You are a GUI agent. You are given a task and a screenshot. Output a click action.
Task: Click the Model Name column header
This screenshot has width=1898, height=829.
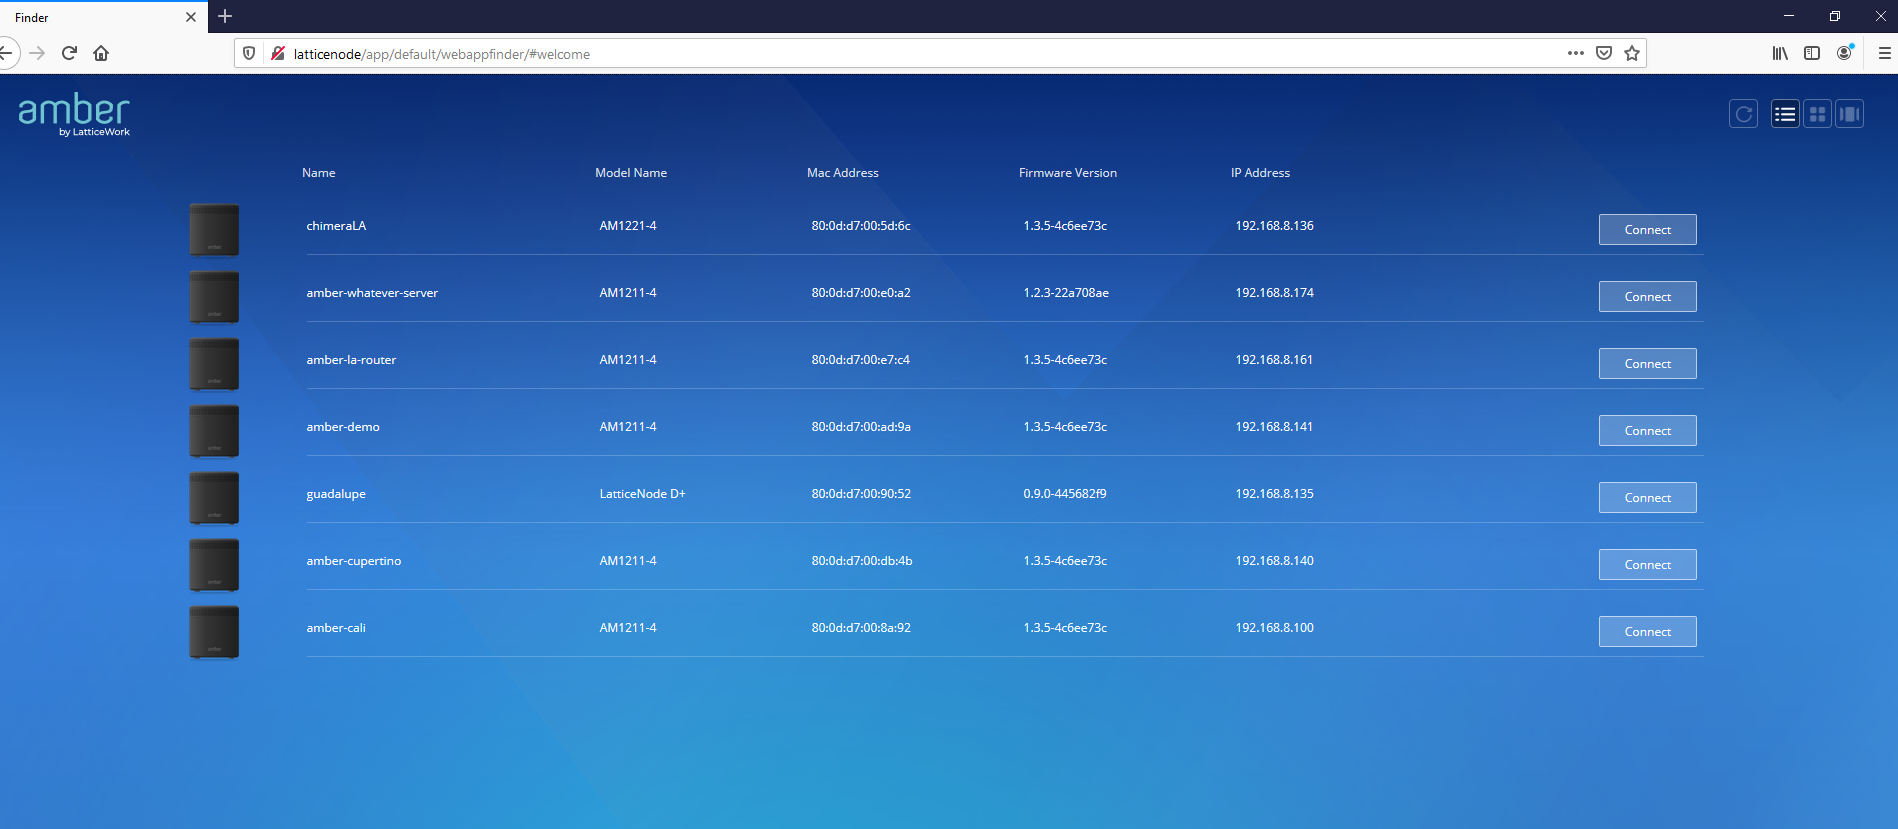(x=631, y=173)
